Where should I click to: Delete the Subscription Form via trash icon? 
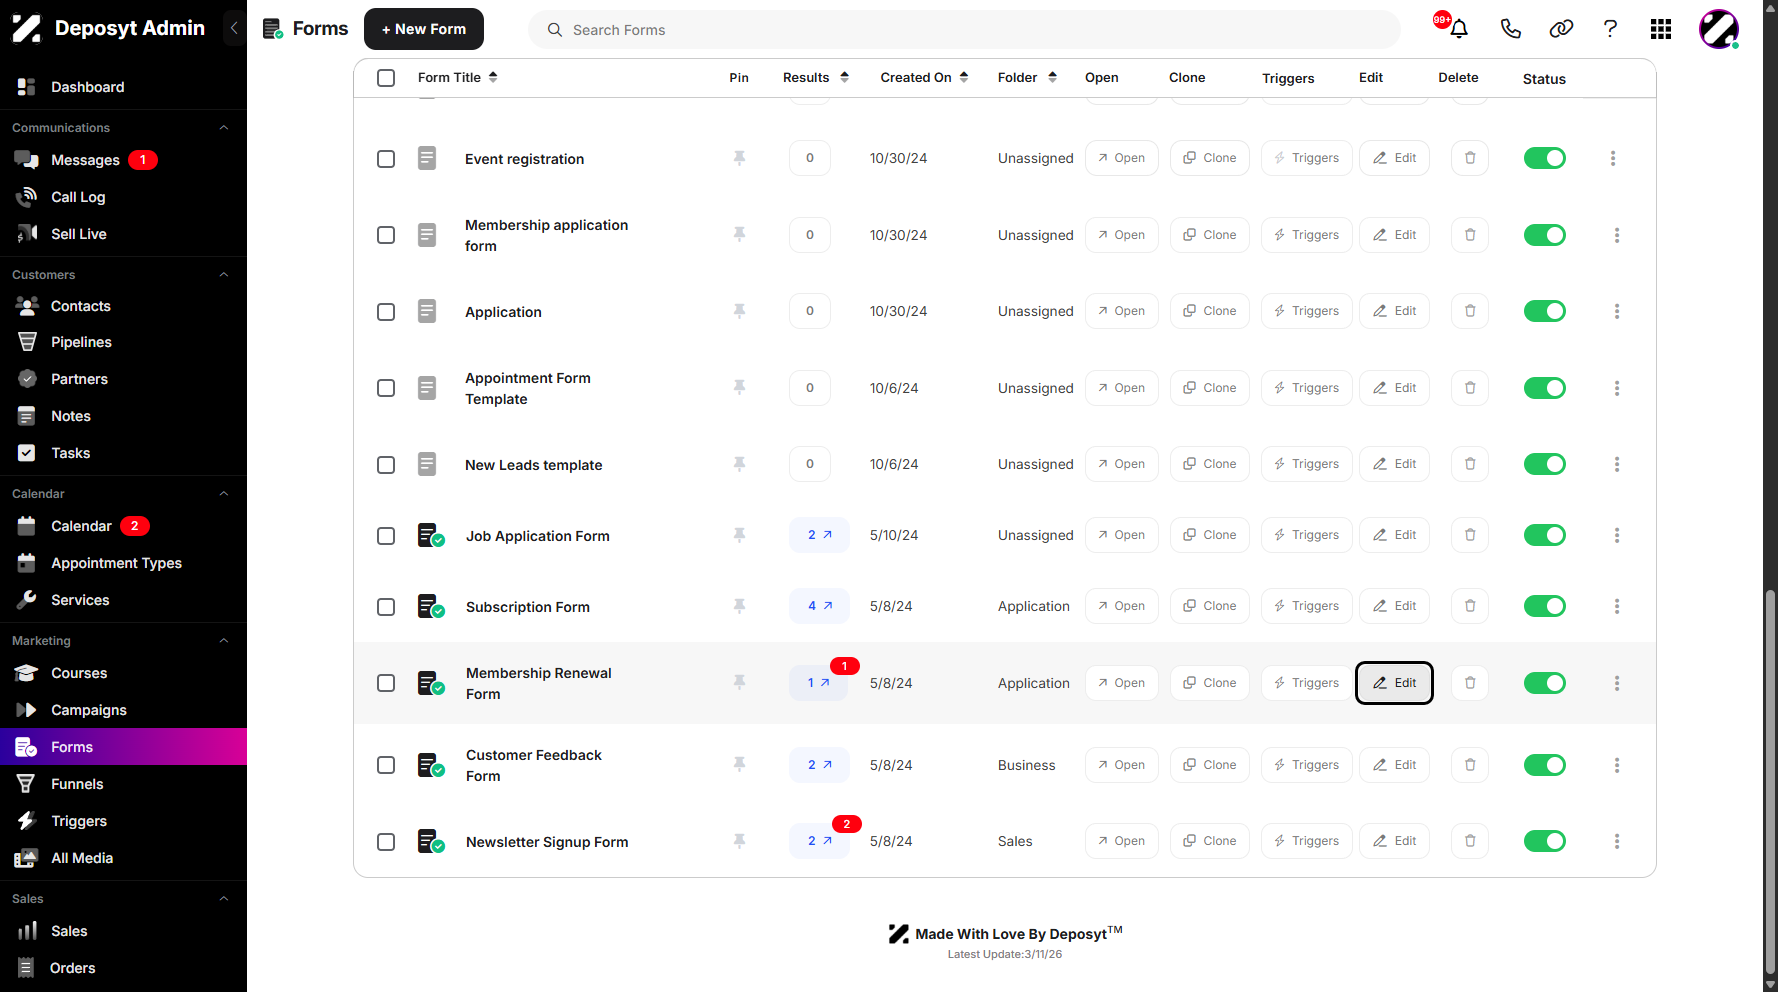click(x=1470, y=606)
